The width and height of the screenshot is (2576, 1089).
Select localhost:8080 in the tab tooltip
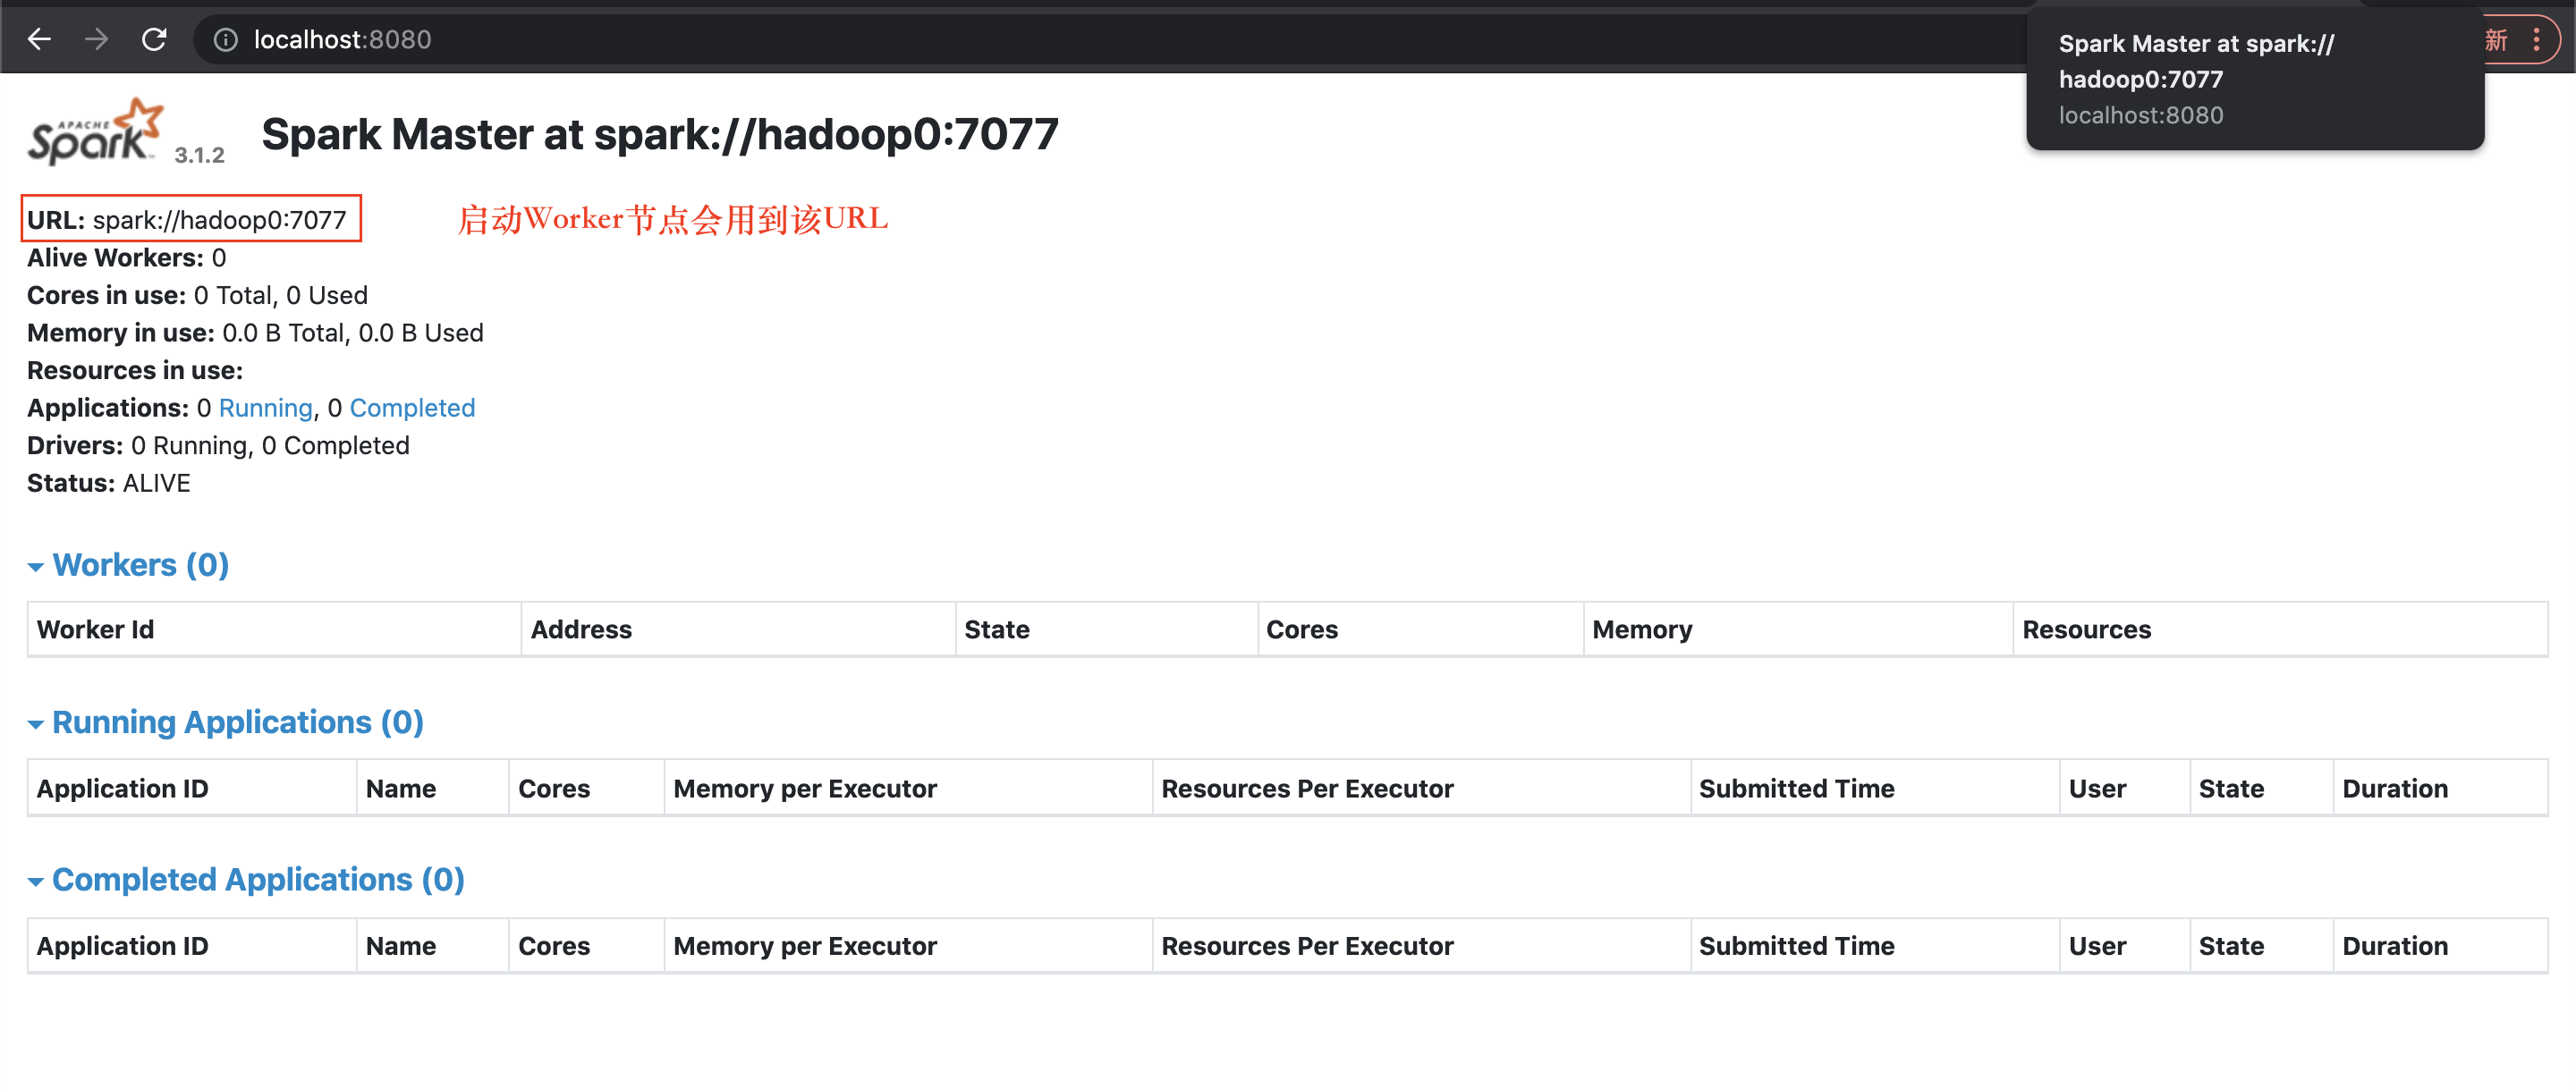pos(2141,115)
